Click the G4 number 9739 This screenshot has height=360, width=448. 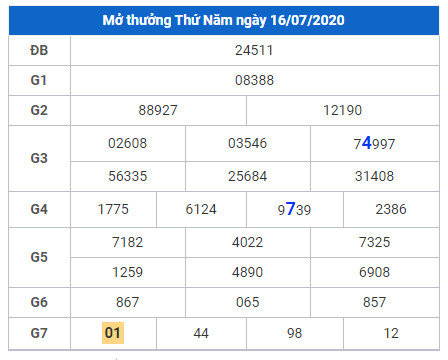click(294, 209)
